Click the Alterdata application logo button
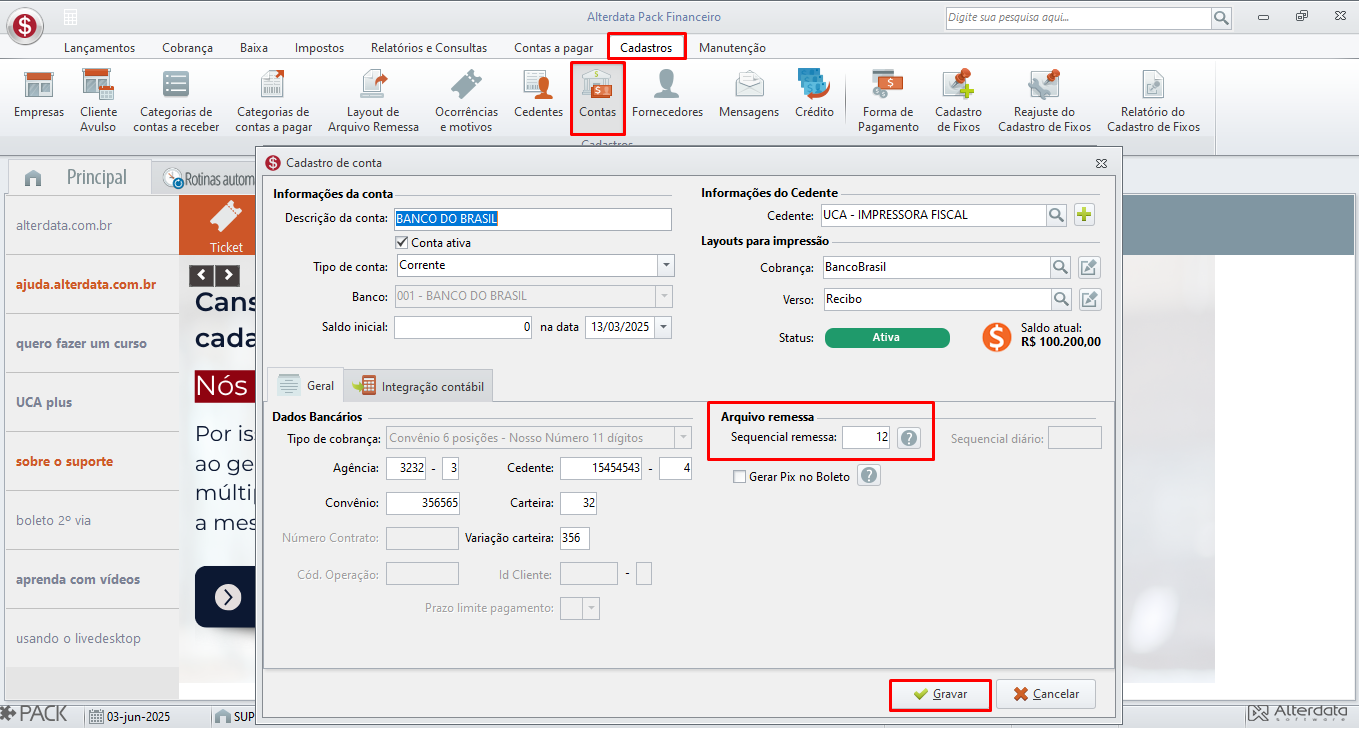This screenshot has width=1359, height=751. [25, 25]
